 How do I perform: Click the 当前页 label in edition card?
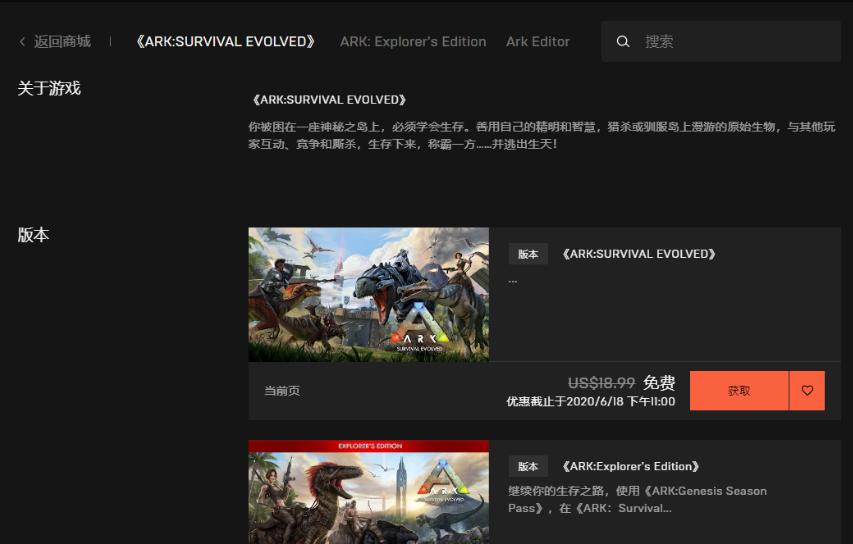click(282, 391)
